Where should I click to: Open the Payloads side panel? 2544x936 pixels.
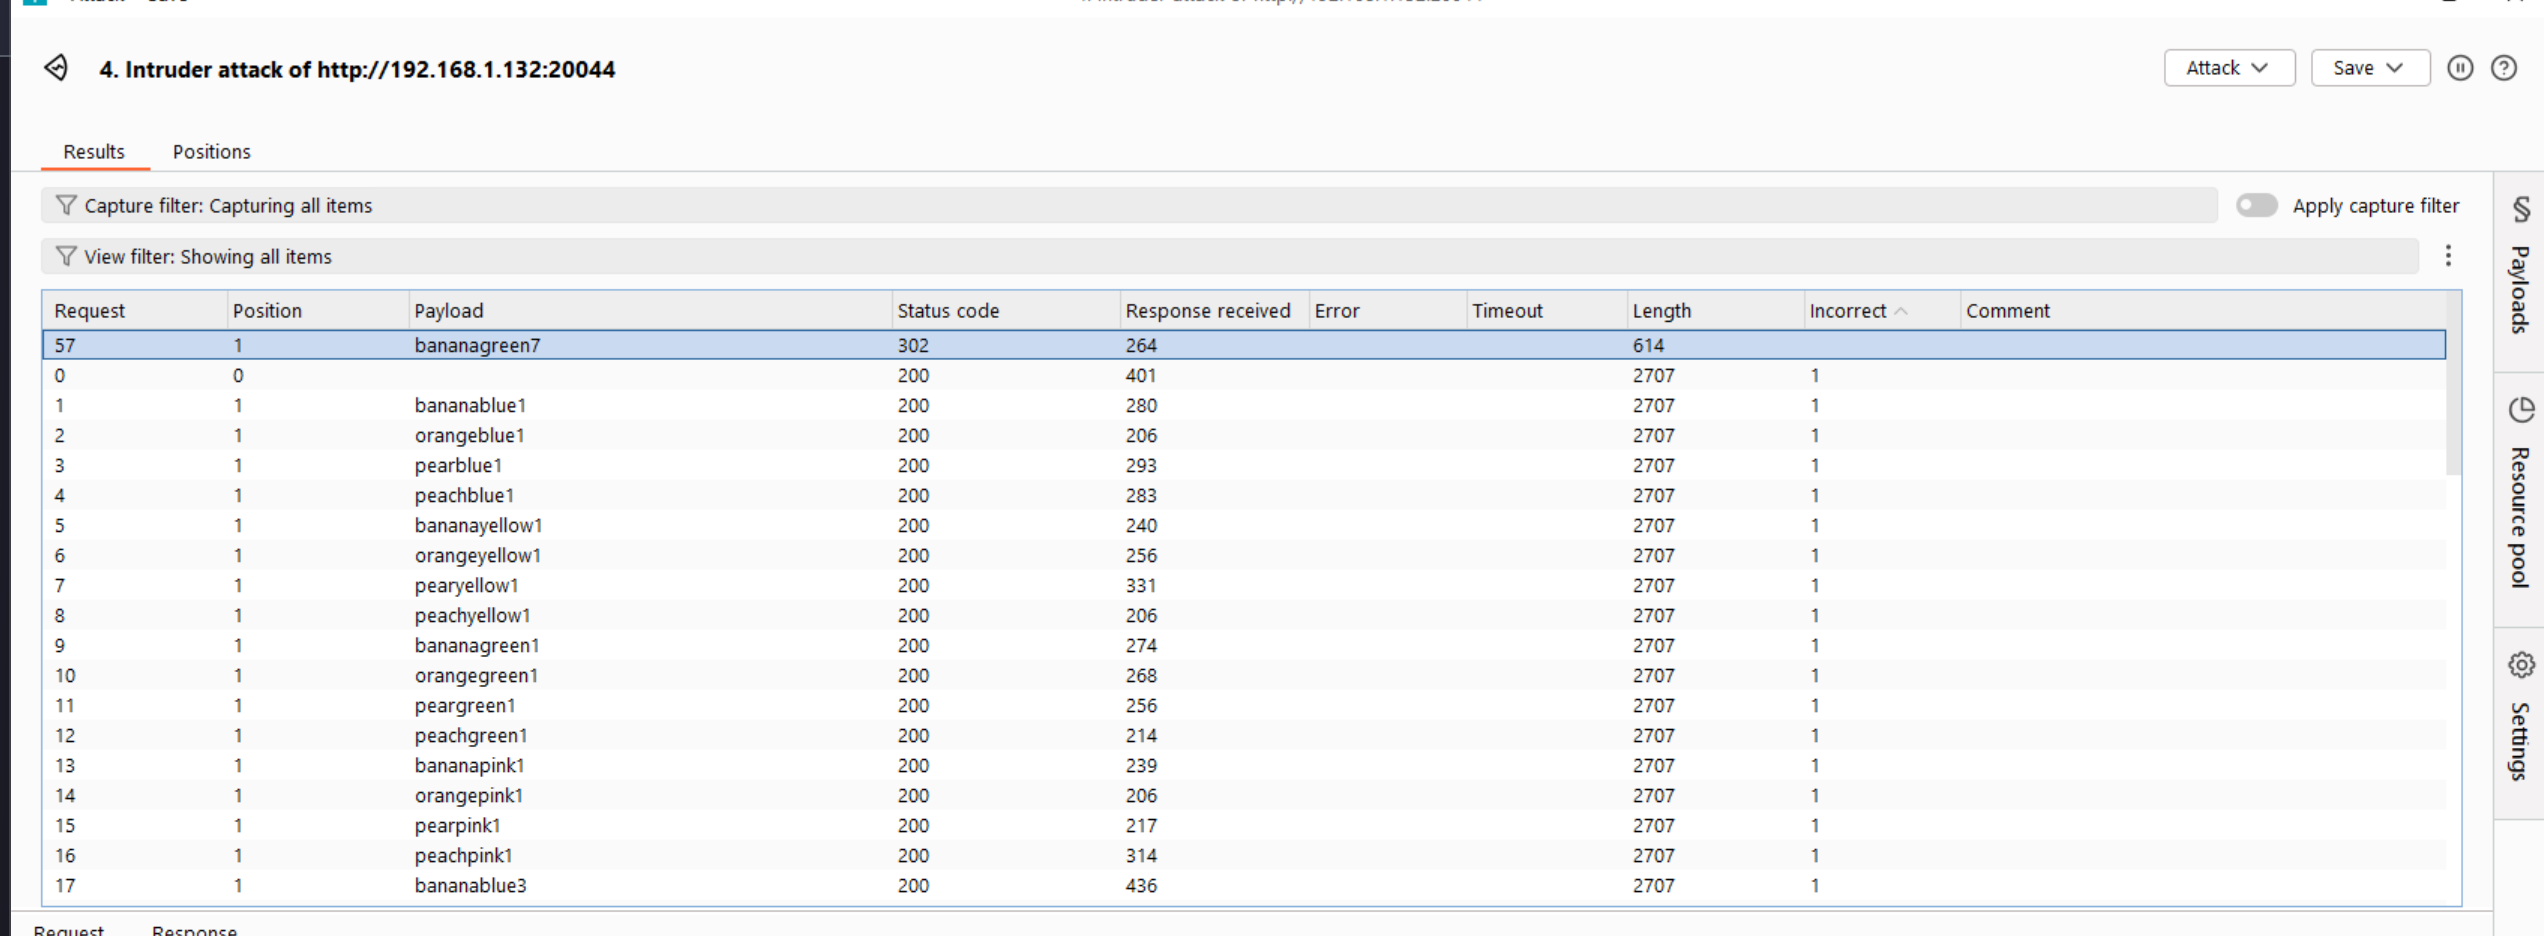click(x=2520, y=268)
